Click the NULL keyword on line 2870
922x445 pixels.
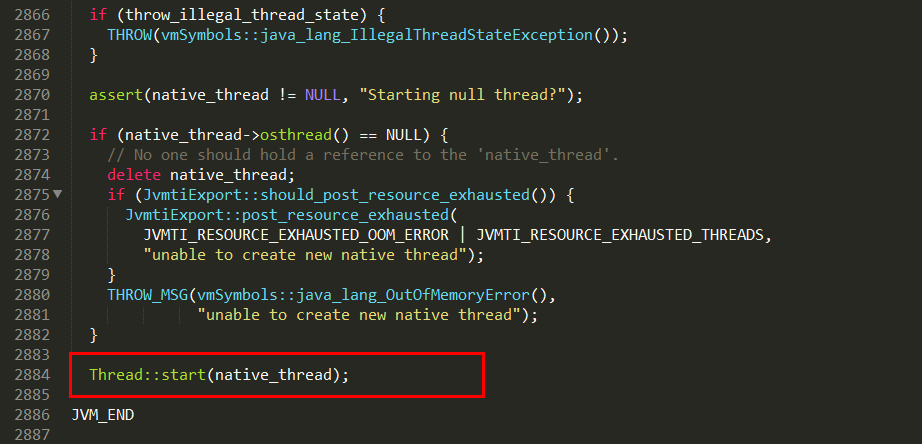point(322,95)
